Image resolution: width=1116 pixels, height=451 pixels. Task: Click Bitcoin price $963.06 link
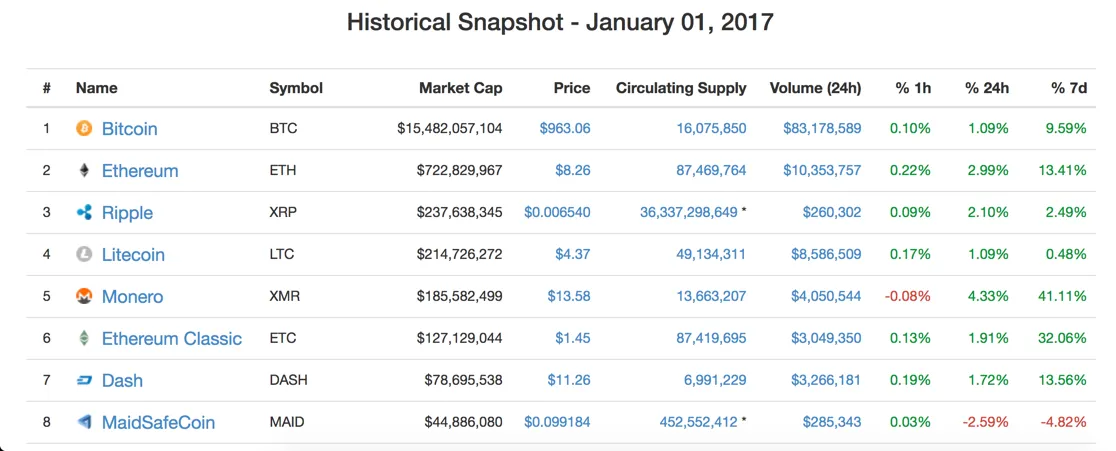coord(565,129)
